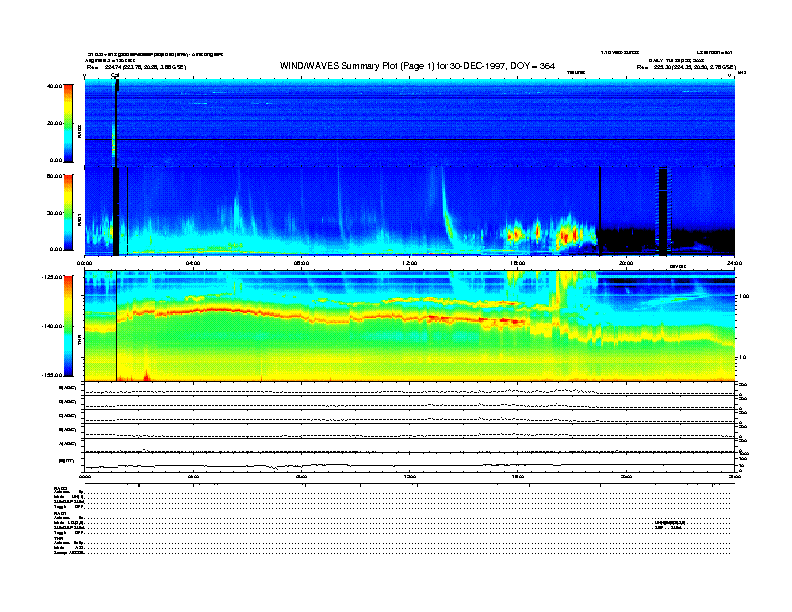Click the '-140.00' label on TNR color scale
This screenshot has height=612, width=792.
click(53, 326)
